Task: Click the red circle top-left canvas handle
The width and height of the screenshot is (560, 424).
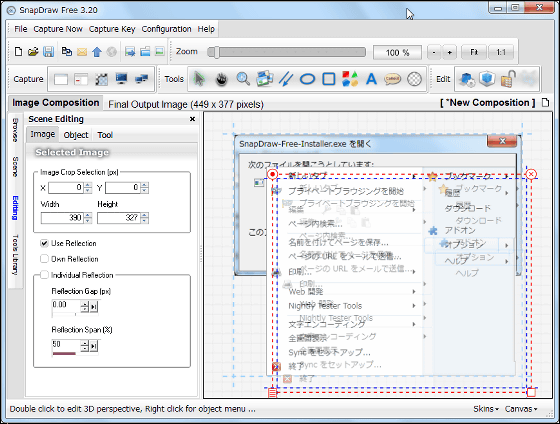Action: [272, 174]
